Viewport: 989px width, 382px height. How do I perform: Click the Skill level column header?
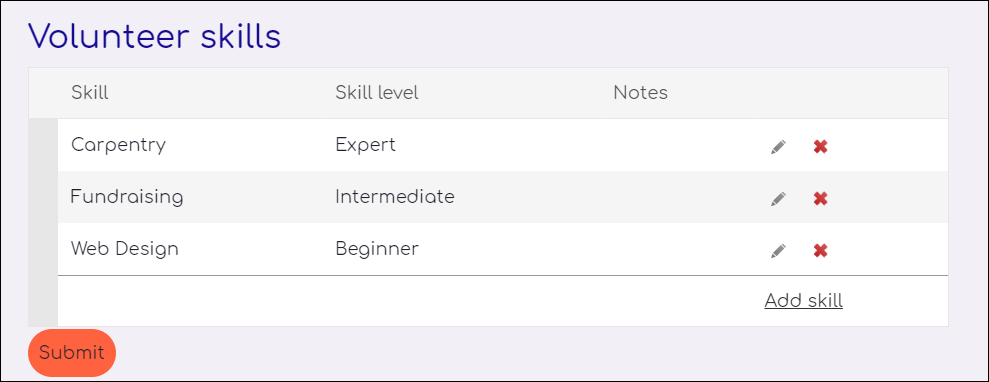point(377,93)
